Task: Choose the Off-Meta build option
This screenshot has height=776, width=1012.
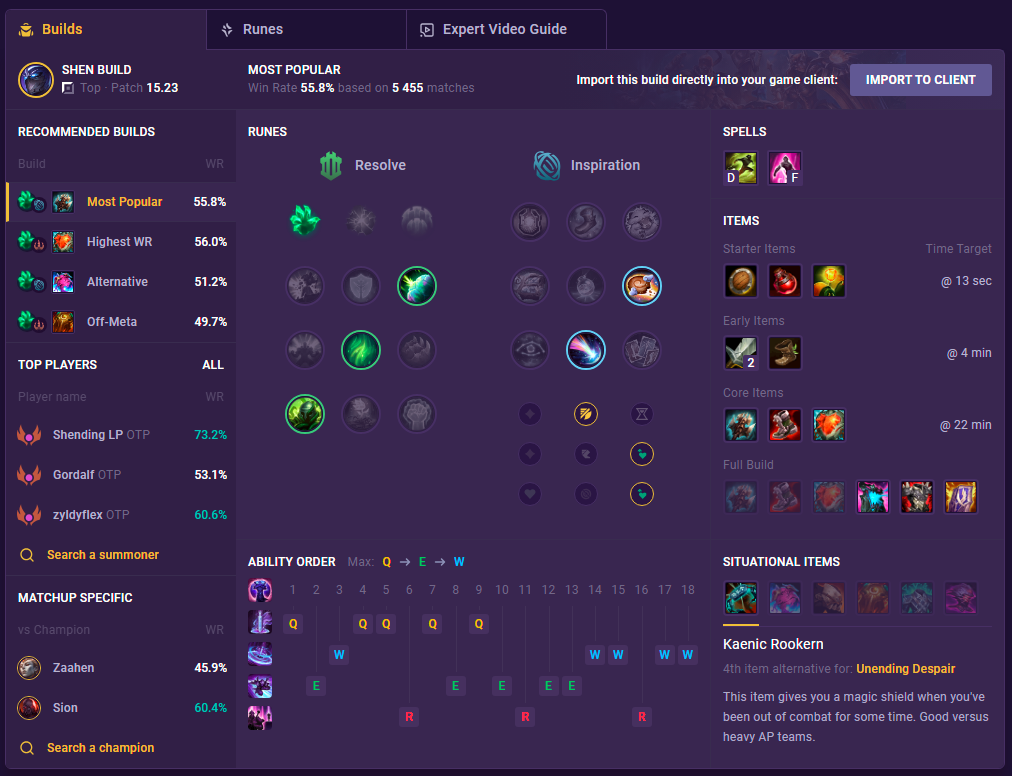Action: [121, 322]
